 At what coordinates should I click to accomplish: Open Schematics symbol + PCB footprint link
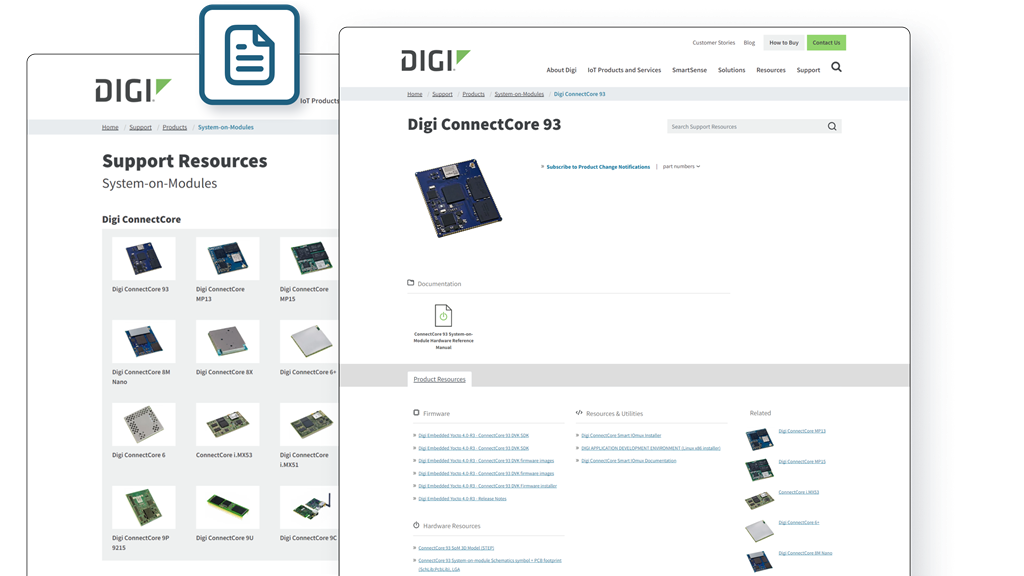(x=489, y=564)
